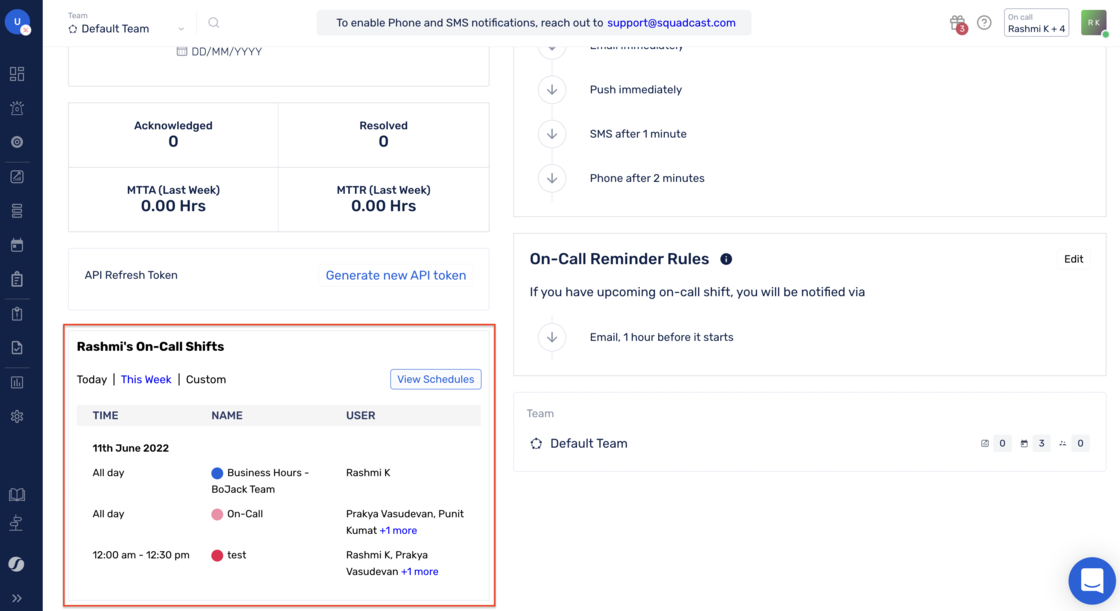
Task: Click Generate new API token
Action: 396,275
